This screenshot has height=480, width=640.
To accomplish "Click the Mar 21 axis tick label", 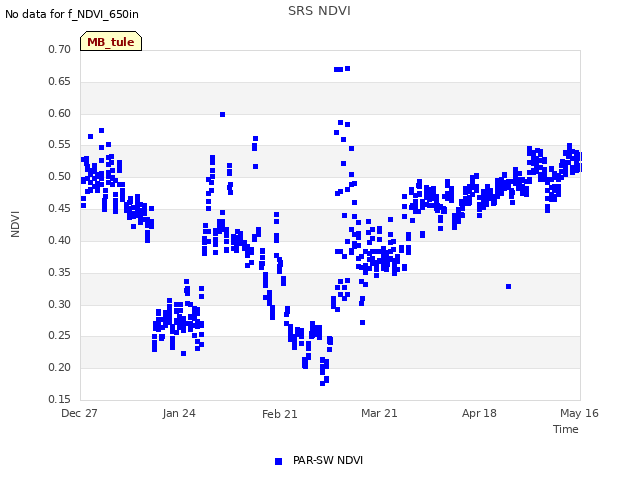I will coord(379,413).
